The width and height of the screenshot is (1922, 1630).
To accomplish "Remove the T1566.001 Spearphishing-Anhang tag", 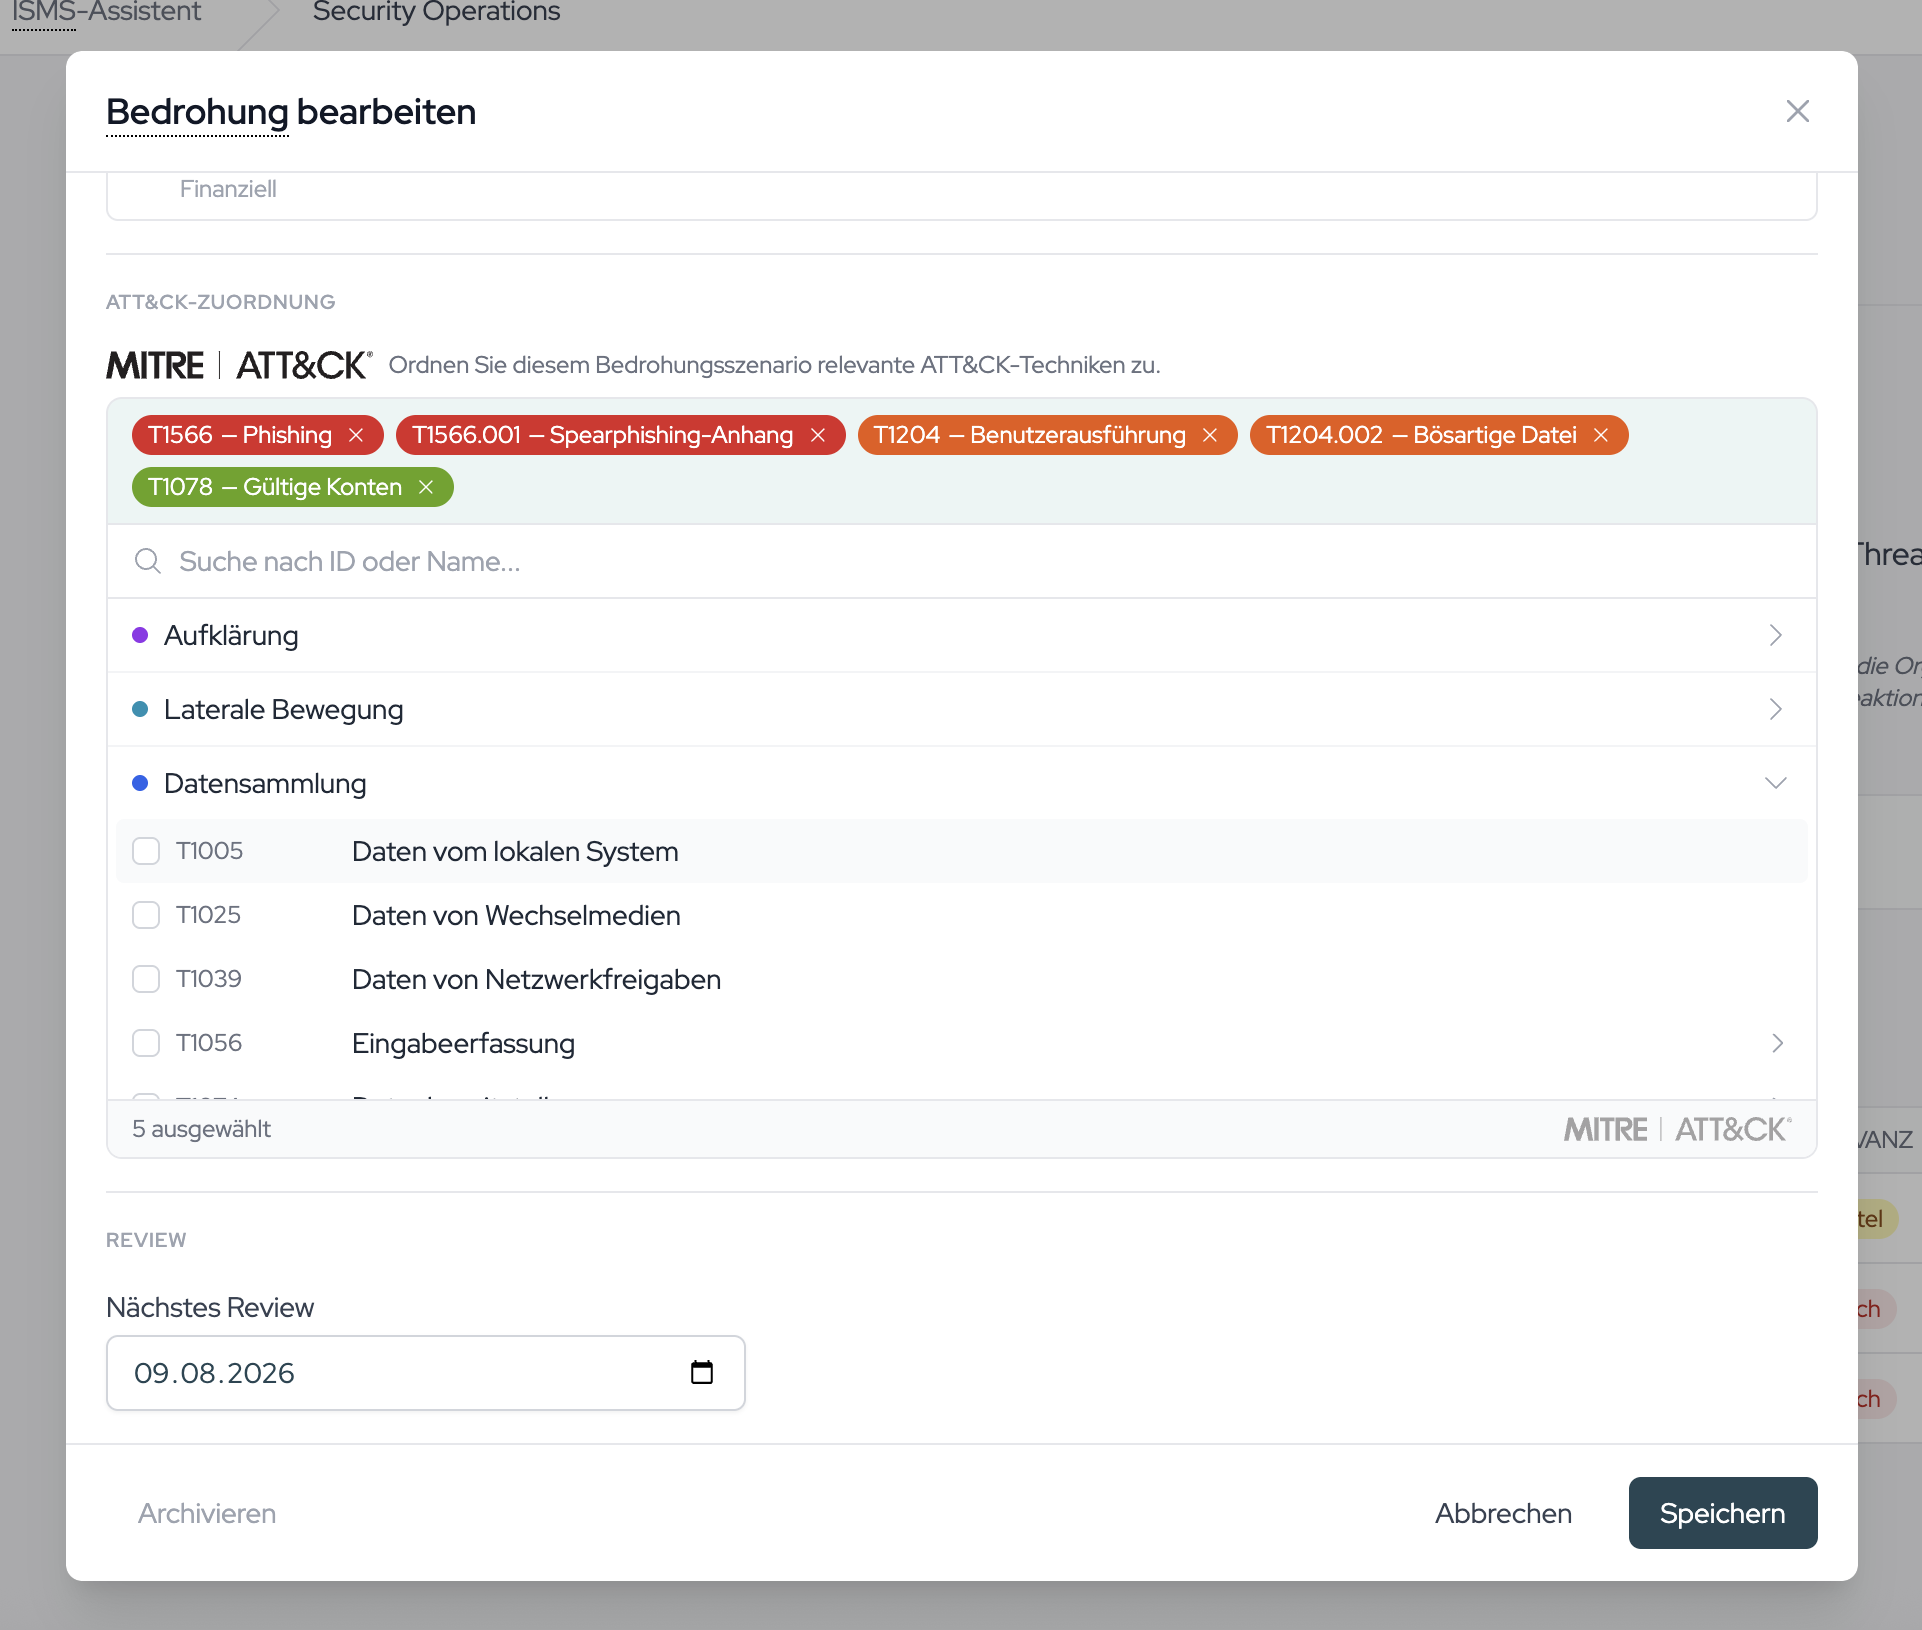I will click(x=818, y=435).
